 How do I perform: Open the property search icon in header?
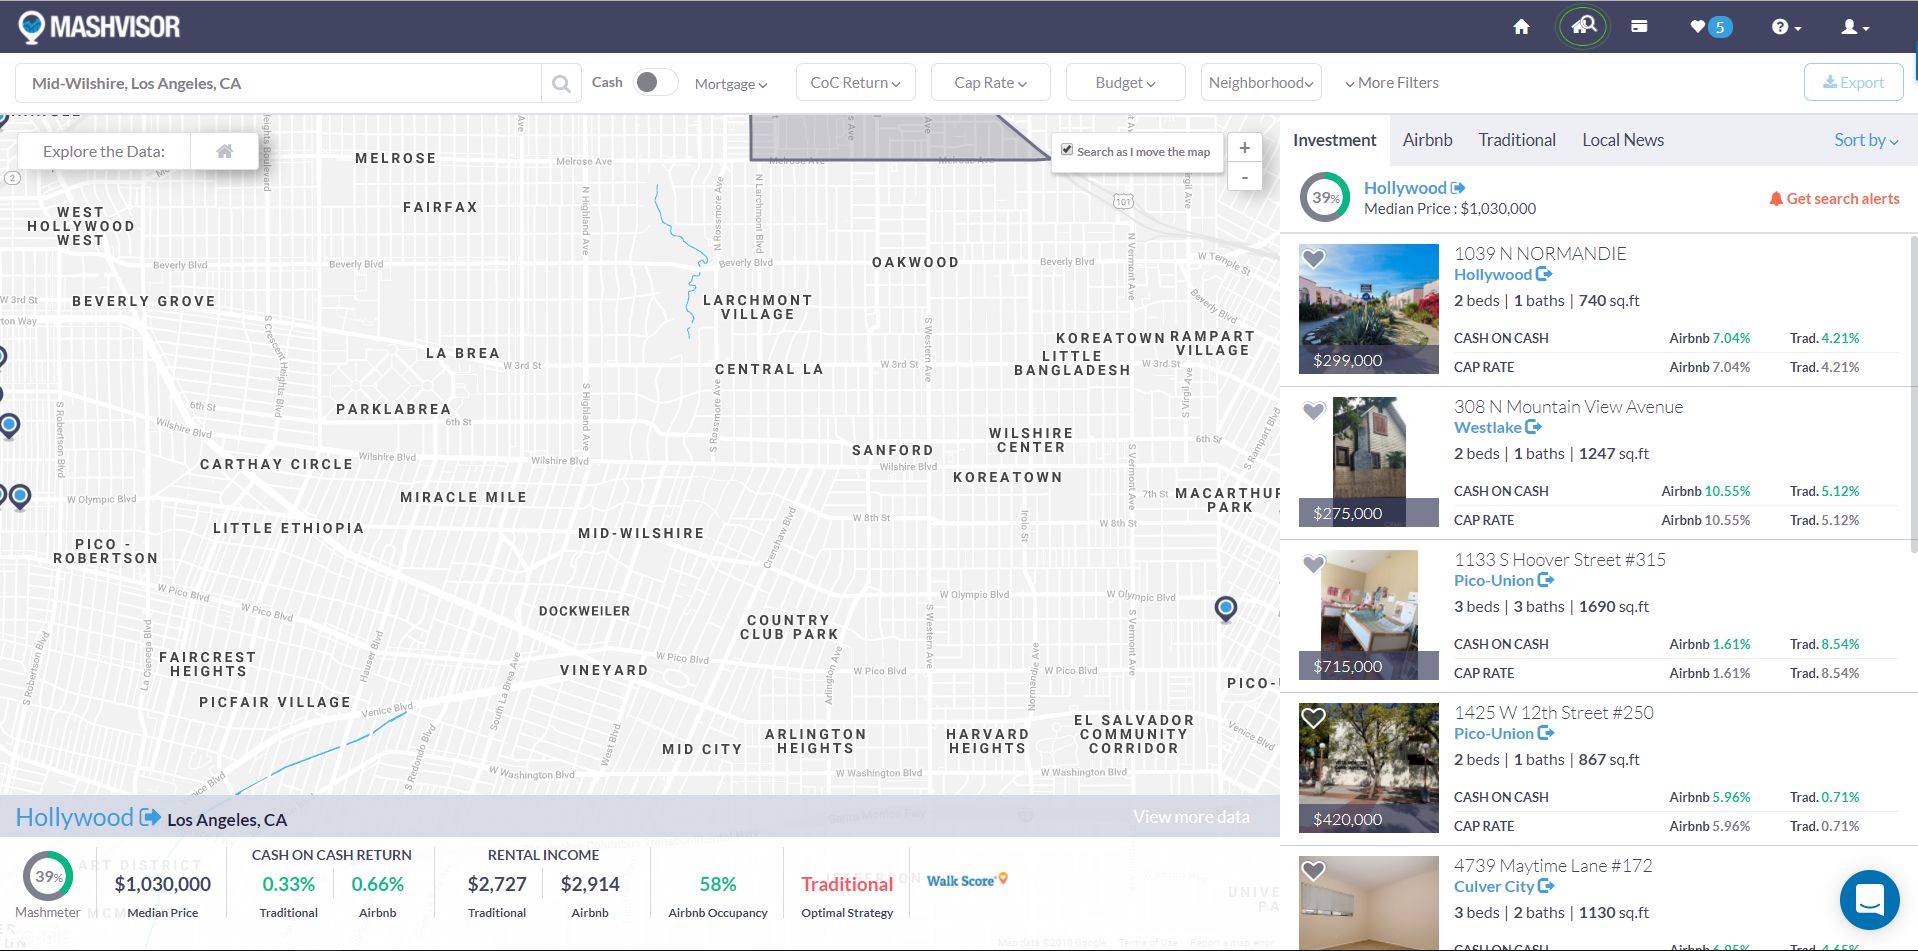1583,27
